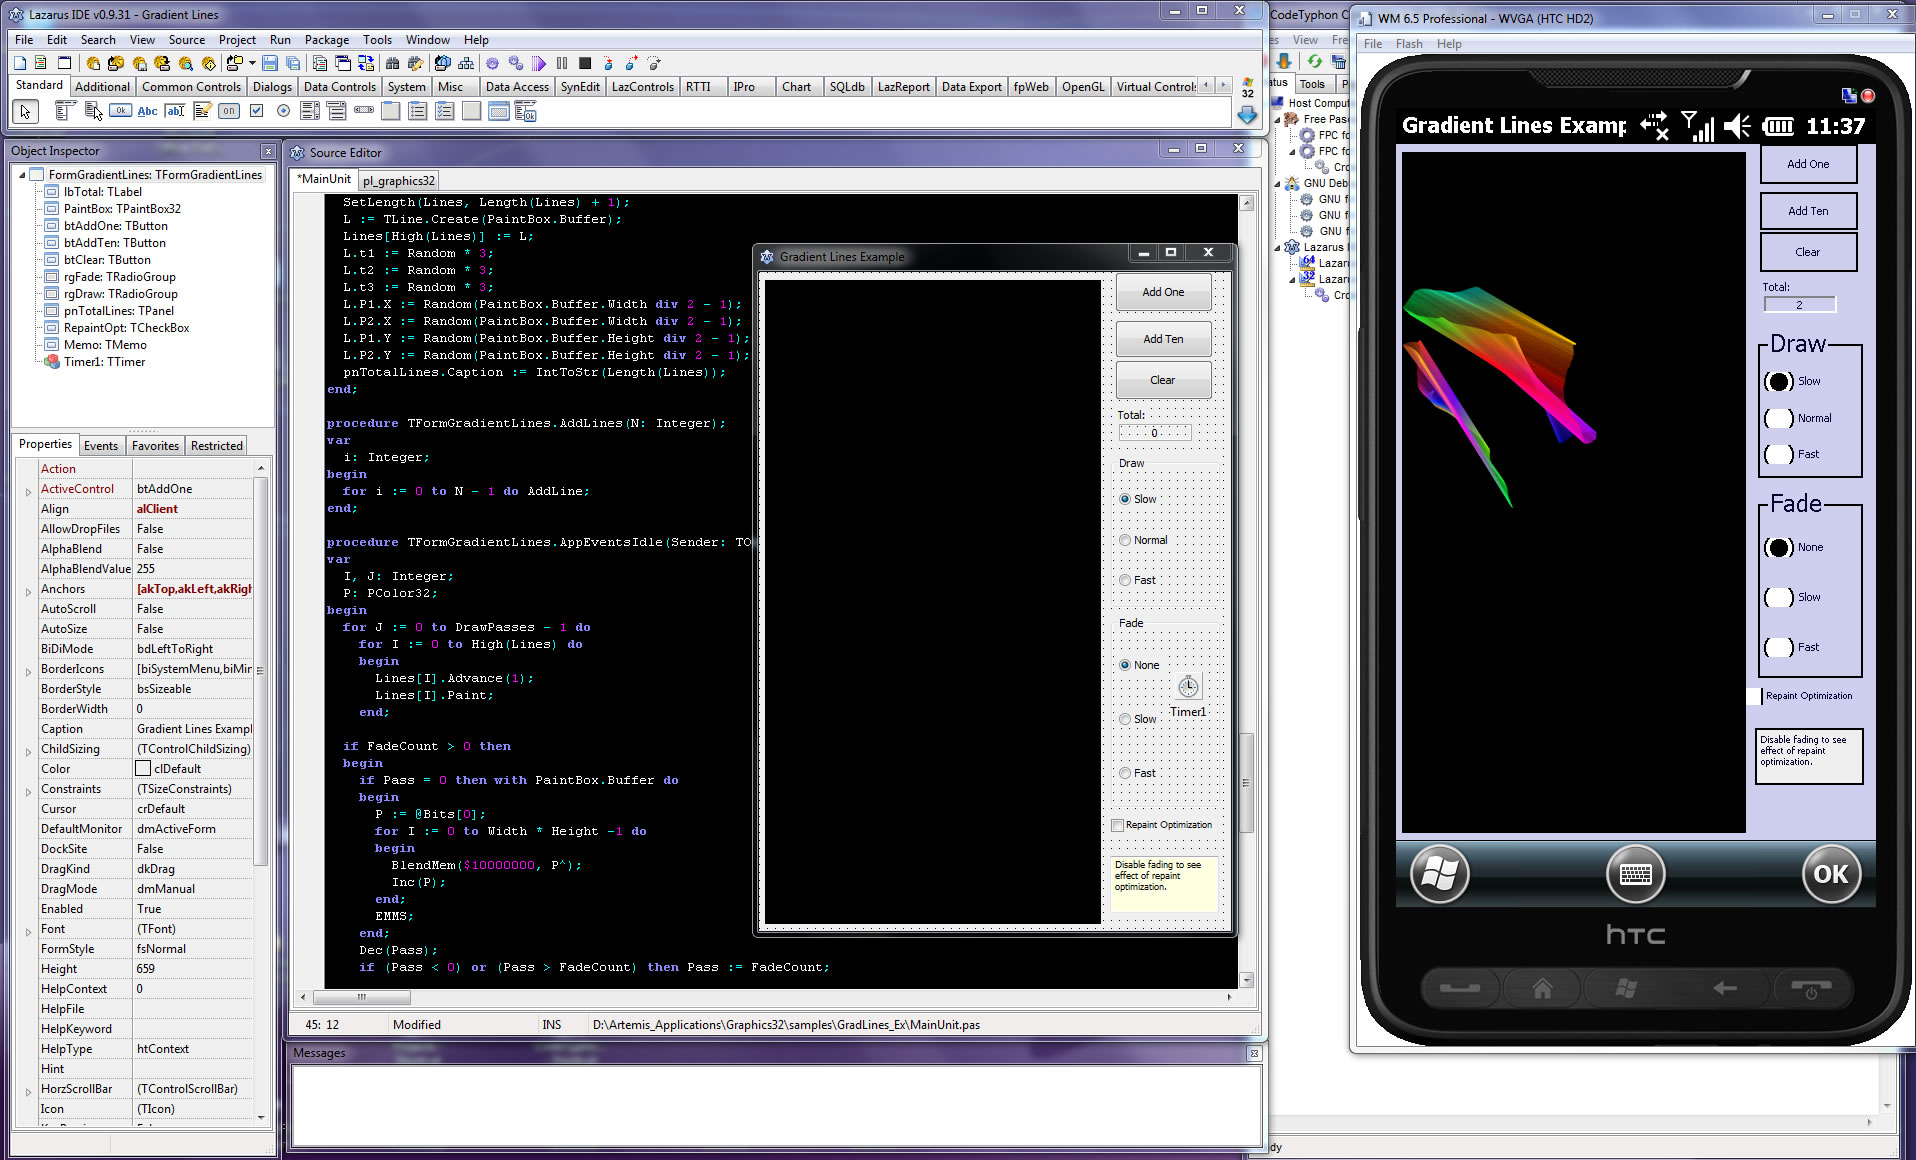This screenshot has width=1916, height=1160.
Task: Select the TCheckBox component icon
Action: (256, 111)
